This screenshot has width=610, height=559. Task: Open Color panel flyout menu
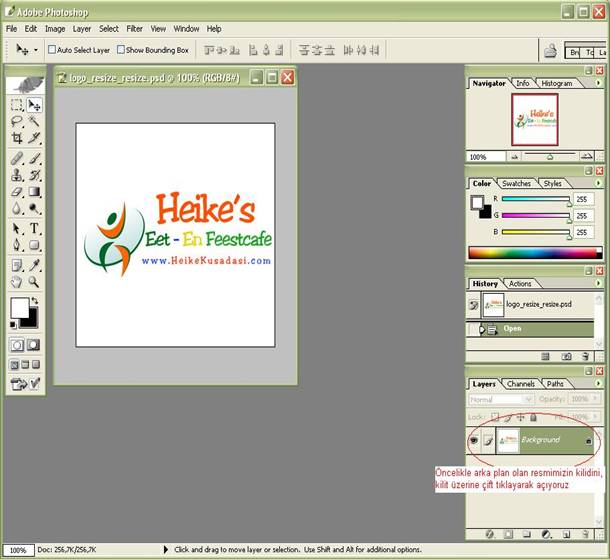point(598,182)
